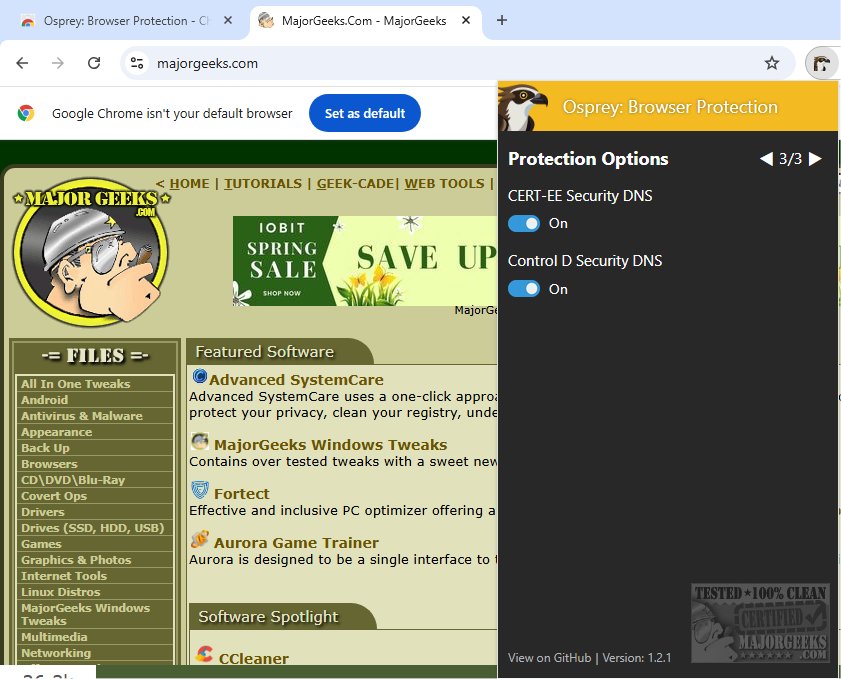Switch to Osprey: Browser Protection tab

coord(126,21)
